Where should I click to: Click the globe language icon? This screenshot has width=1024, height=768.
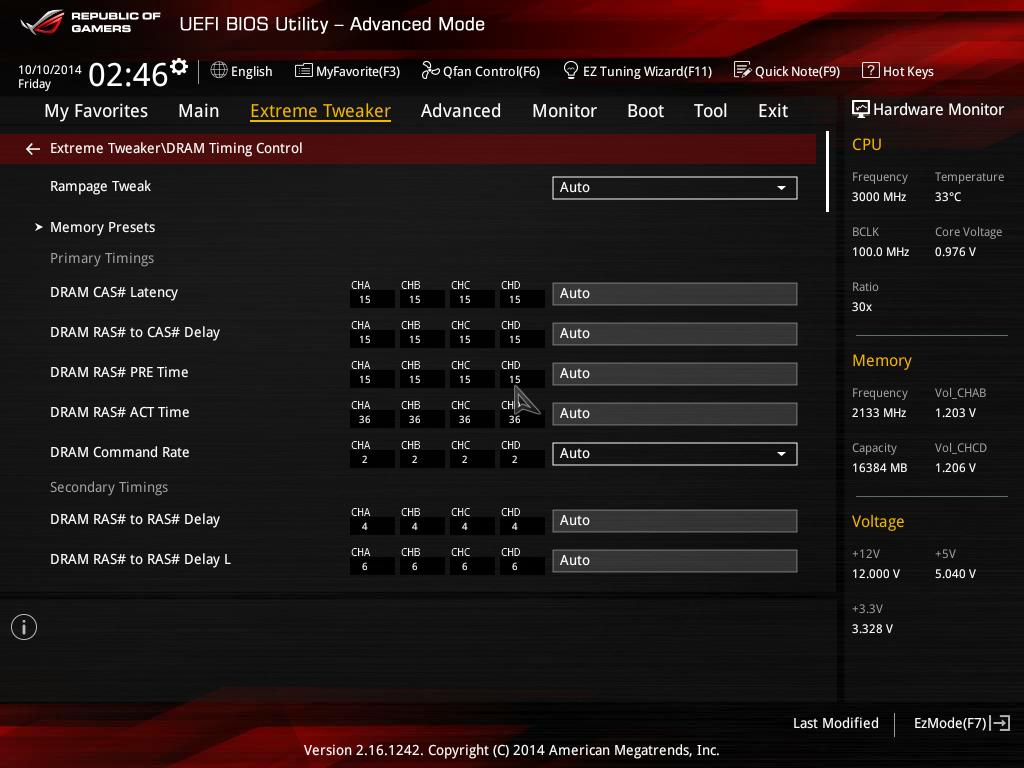click(219, 70)
